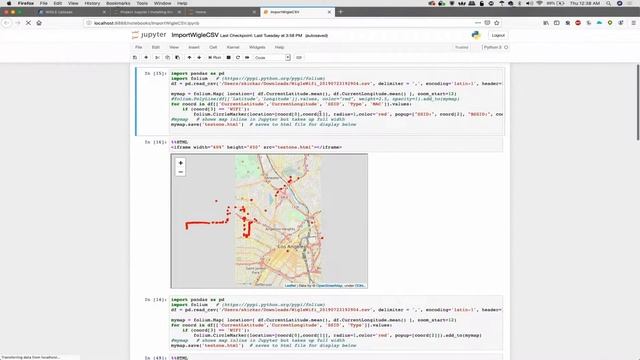Copy the selected cells
This screenshot has width=640, height=360.
pos(167,58)
